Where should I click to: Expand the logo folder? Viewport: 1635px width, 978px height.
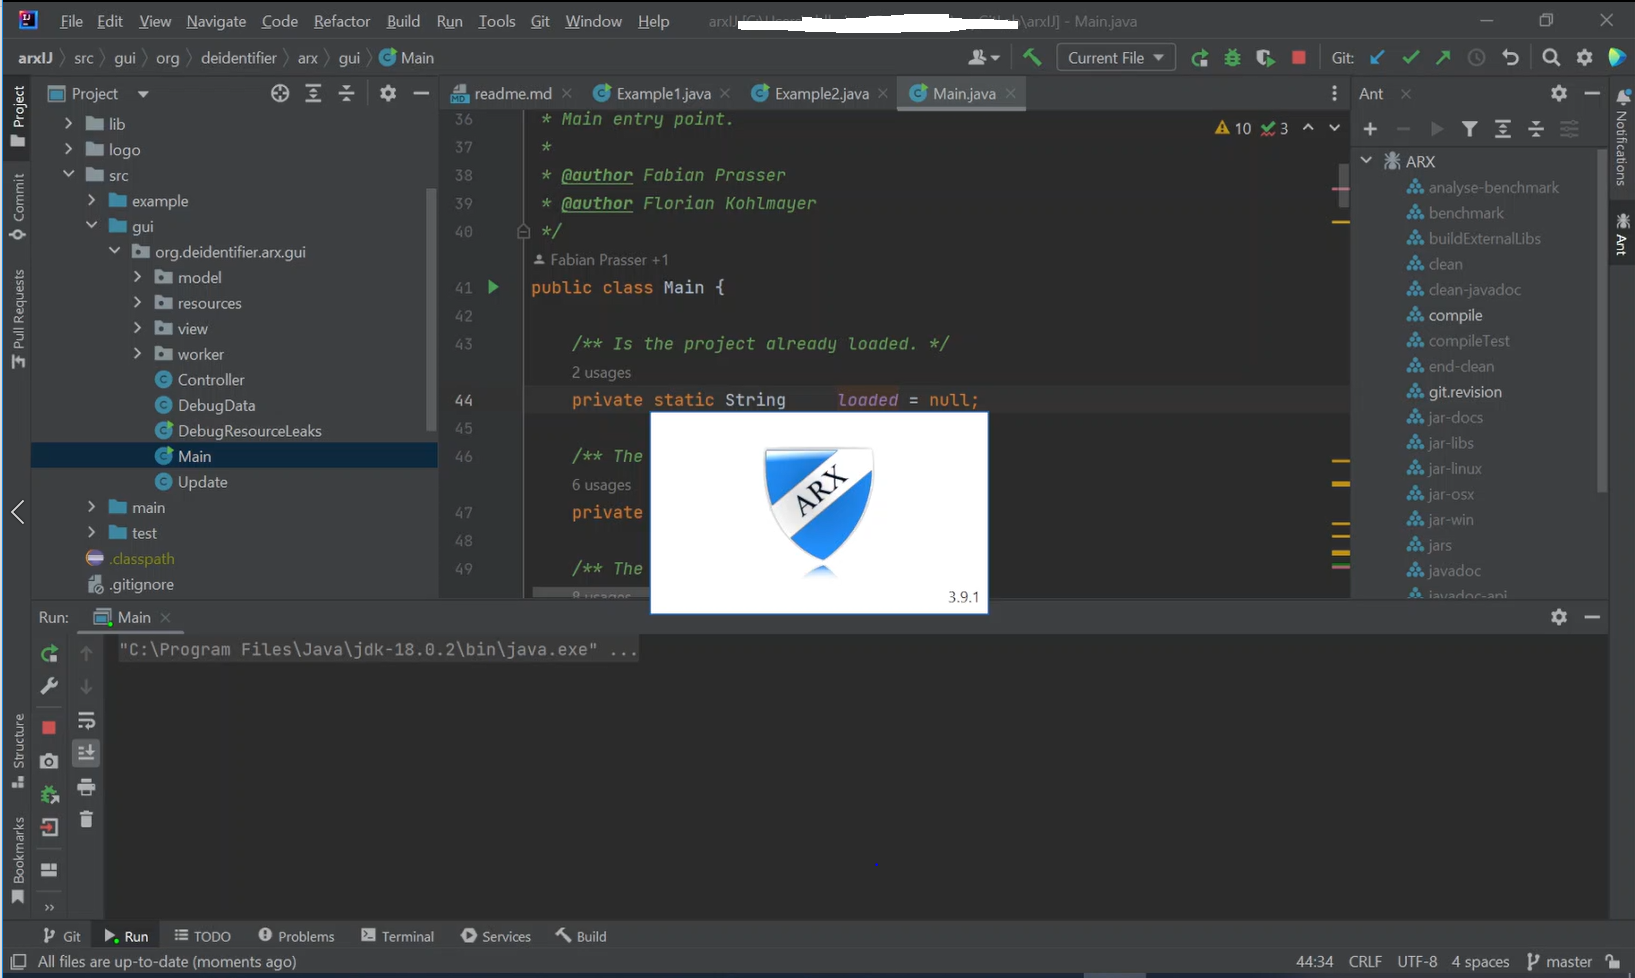point(68,149)
